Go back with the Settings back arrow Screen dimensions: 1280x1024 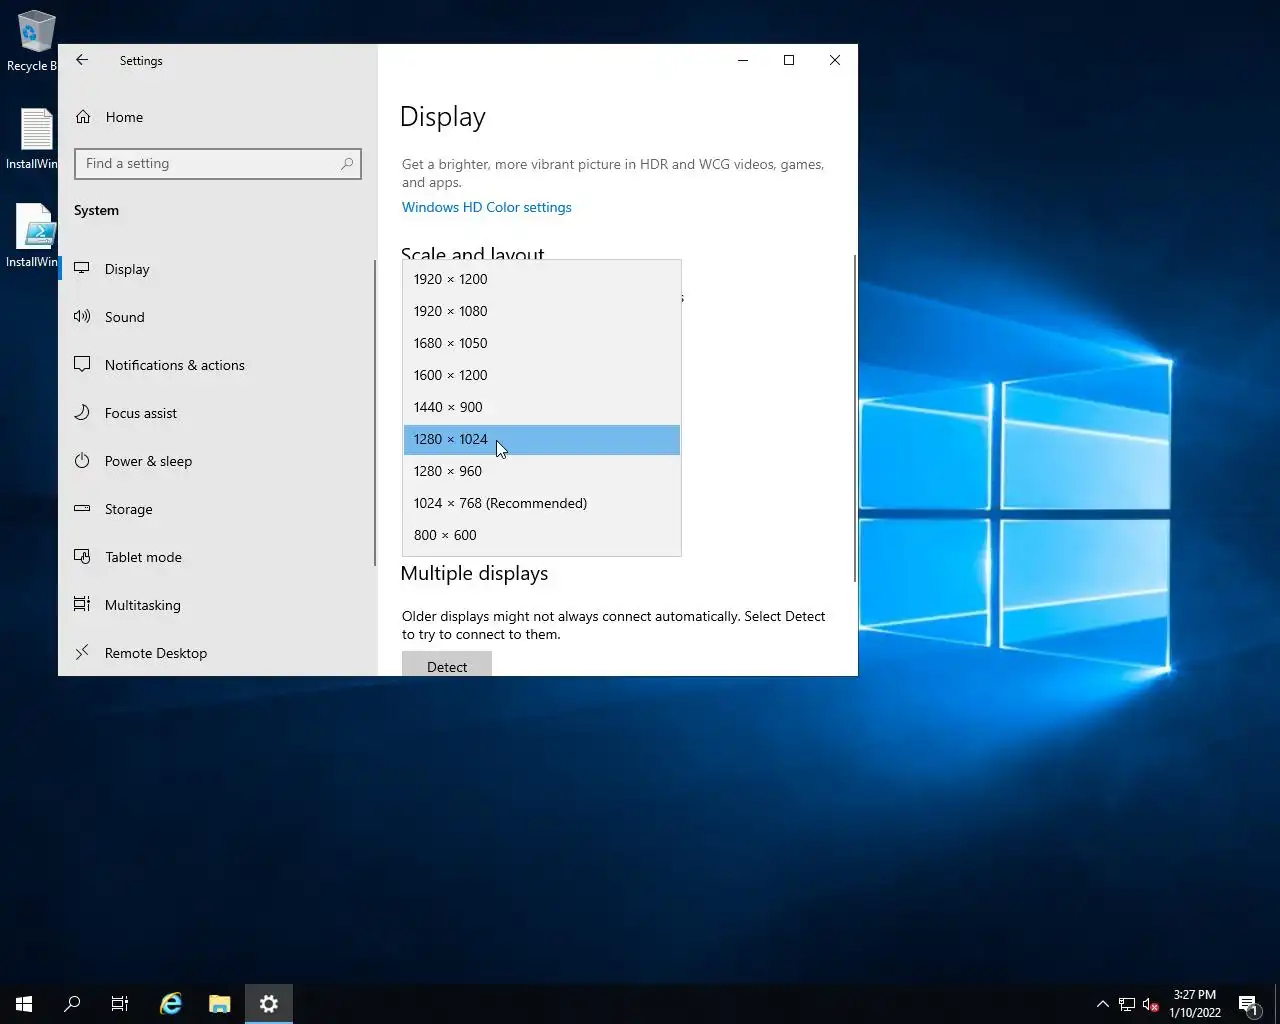click(82, 60)
